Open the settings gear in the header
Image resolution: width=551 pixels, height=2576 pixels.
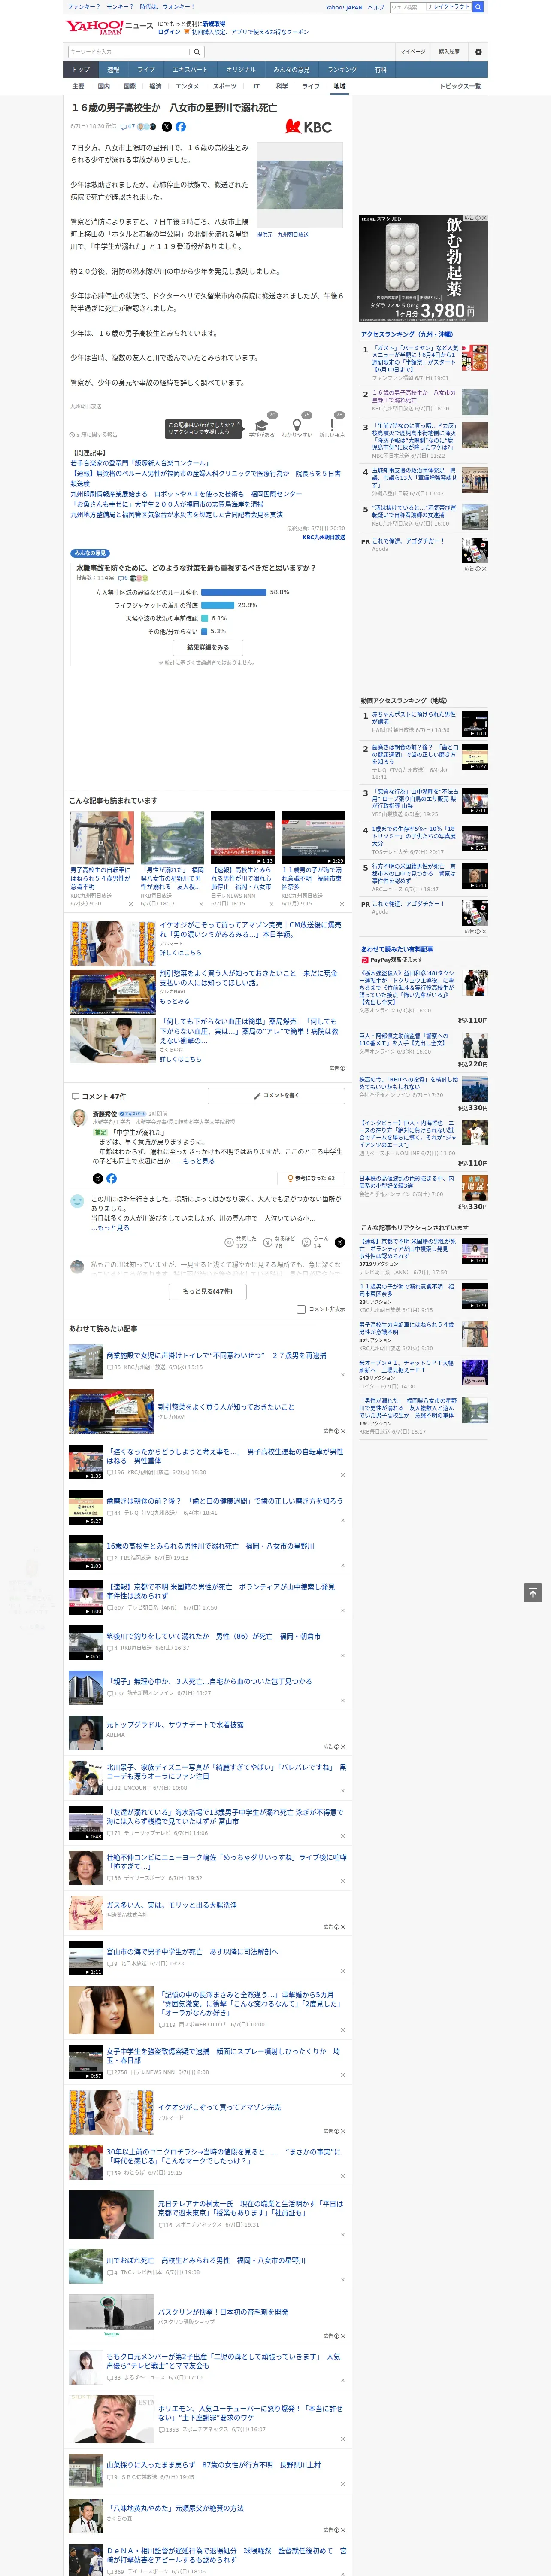(478, 52)
